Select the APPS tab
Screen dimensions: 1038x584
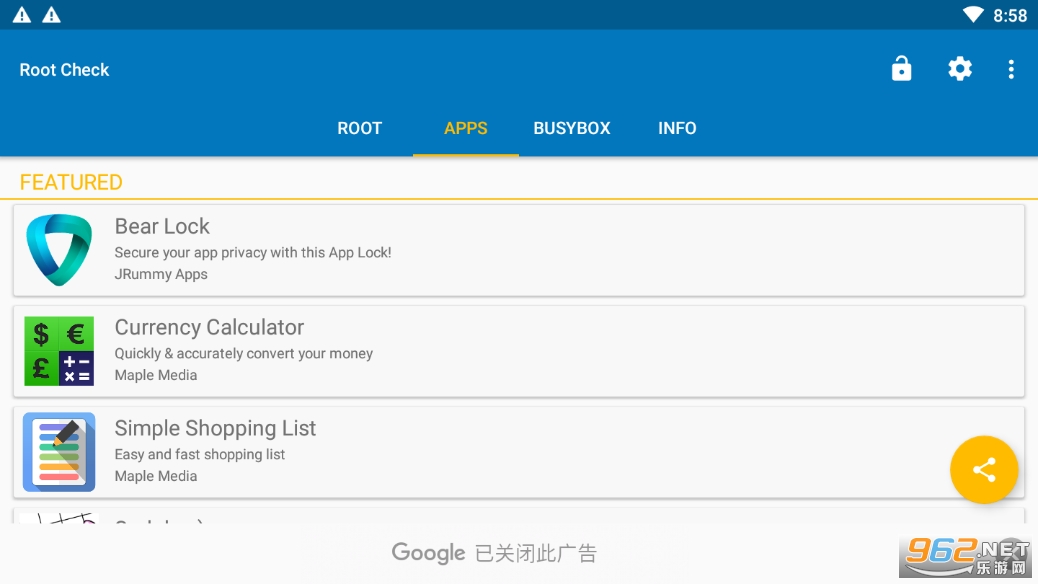point(466,128)
